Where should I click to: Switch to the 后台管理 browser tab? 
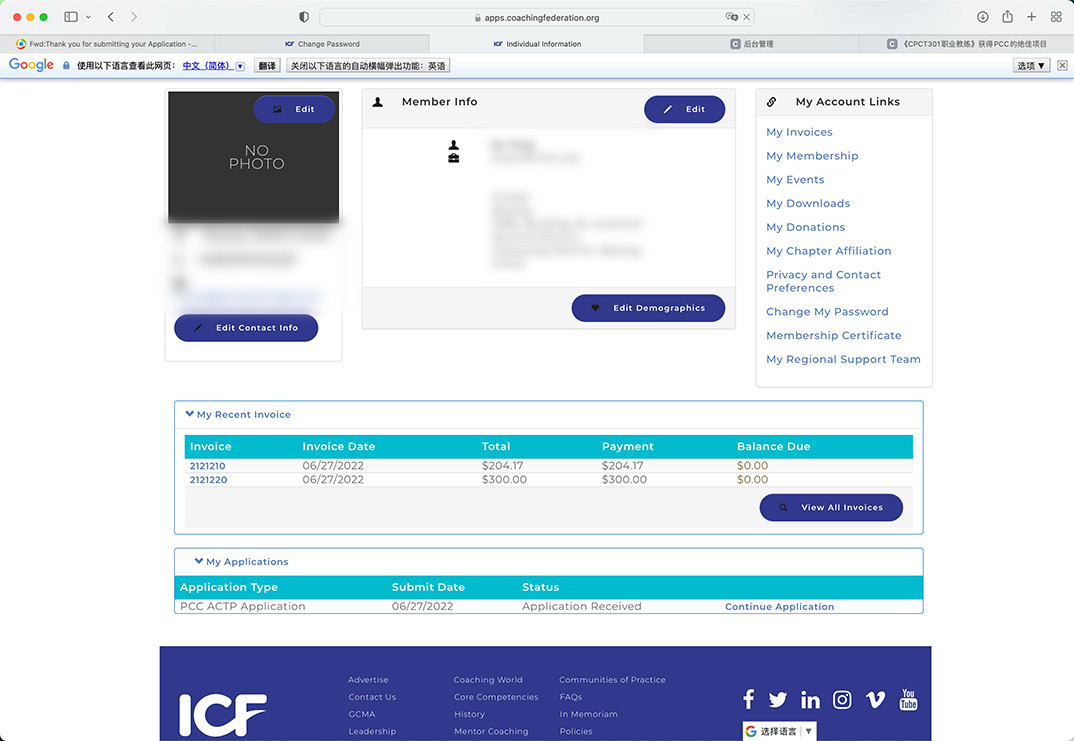pyautogui.click(x=751, y=44)
